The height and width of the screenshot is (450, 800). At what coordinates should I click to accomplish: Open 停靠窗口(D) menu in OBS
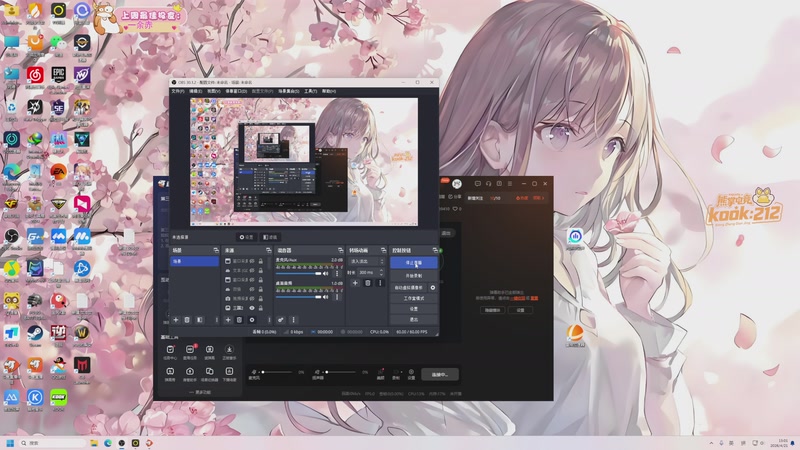tap(236, 91)
